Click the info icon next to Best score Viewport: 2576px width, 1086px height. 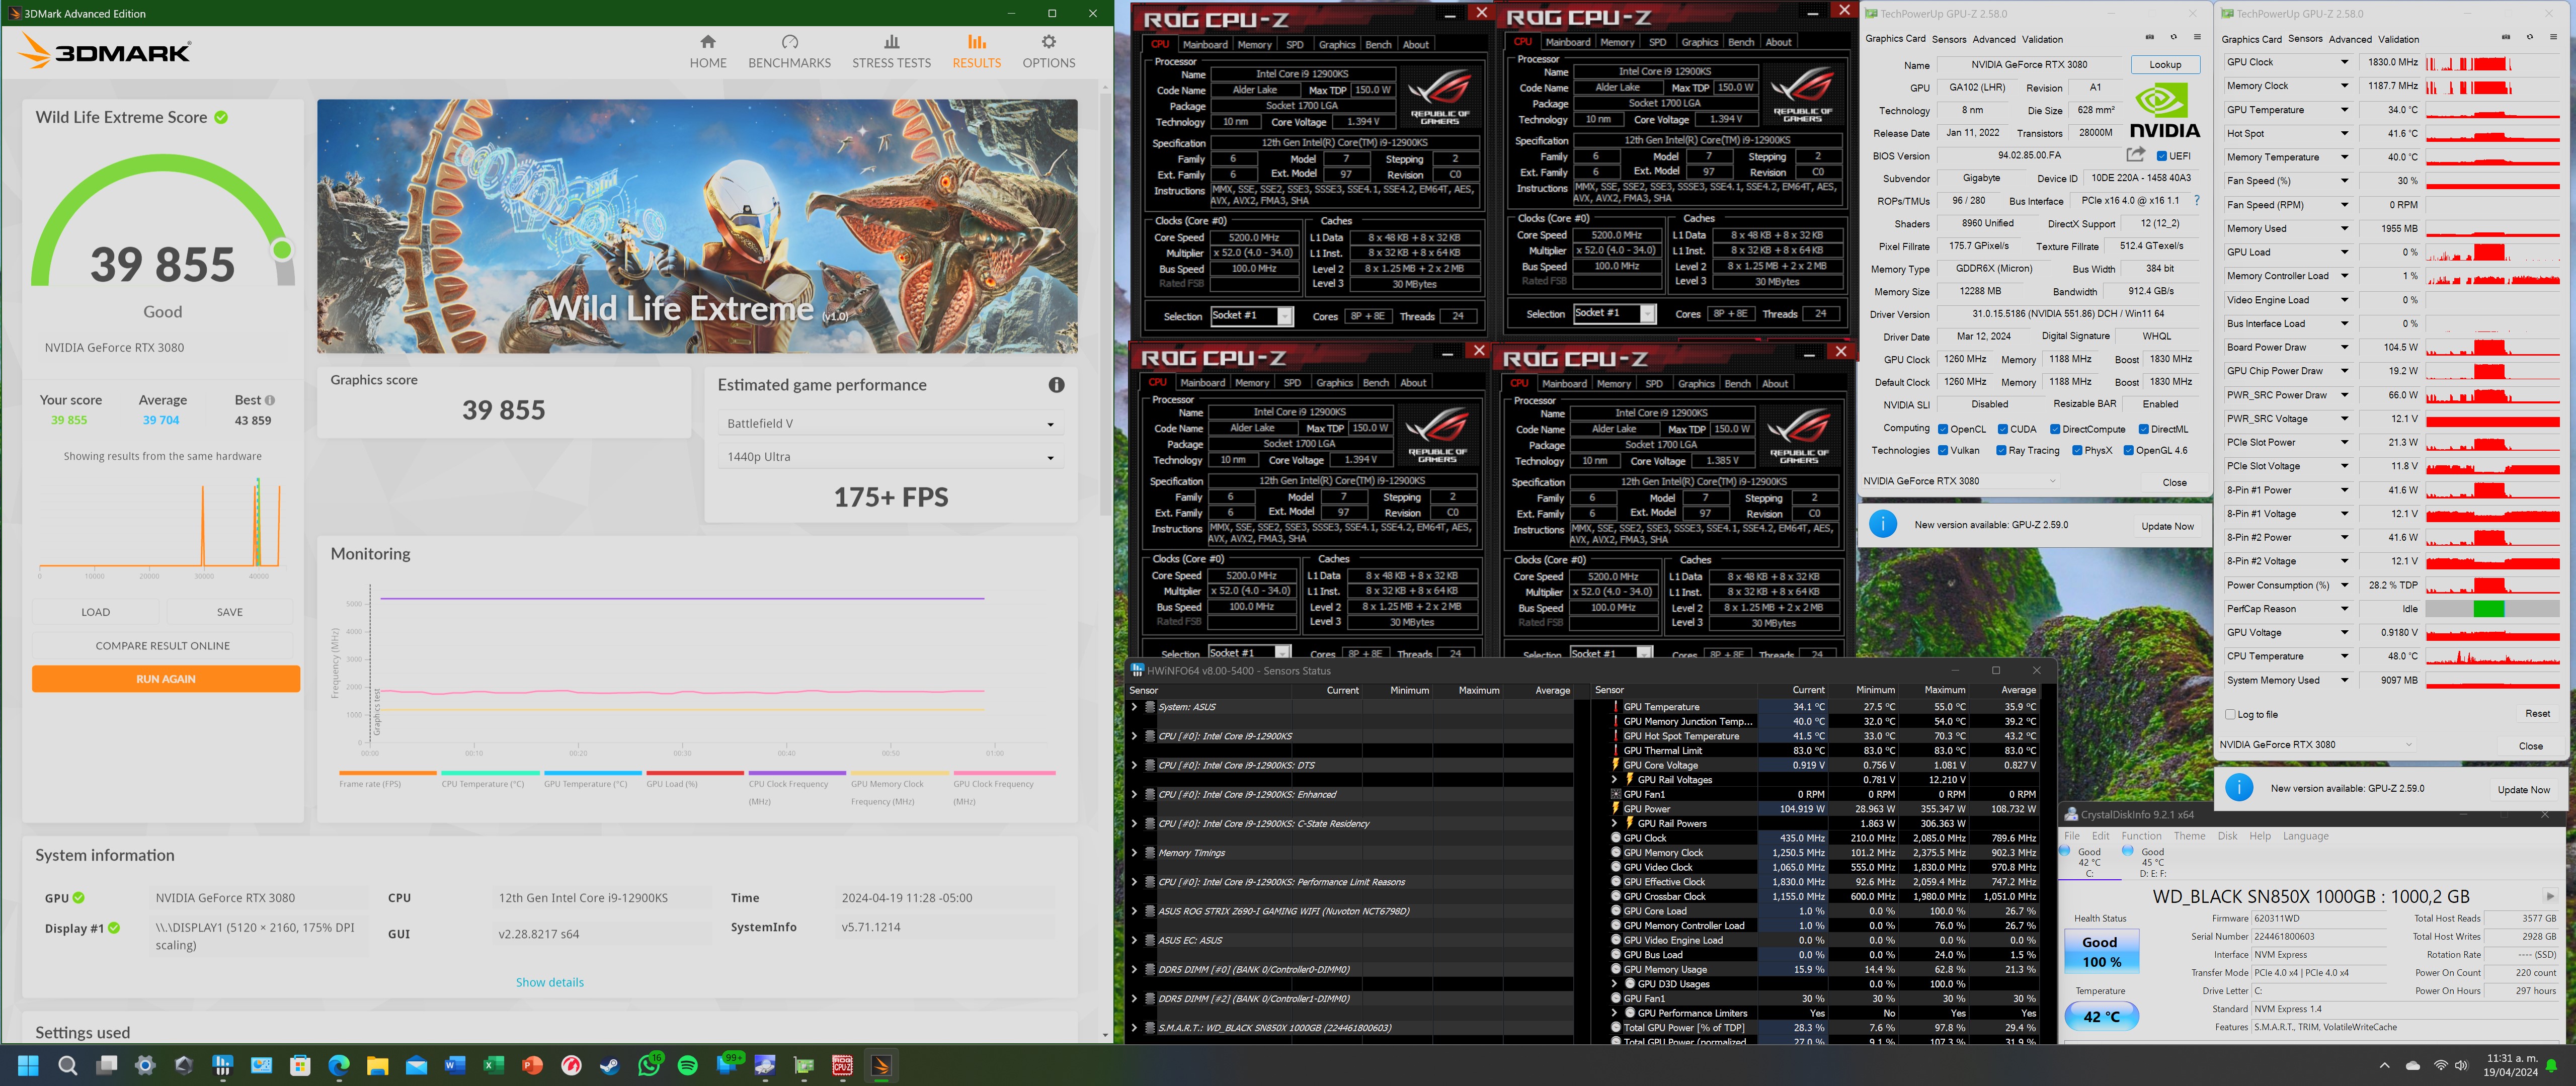click(x=270, y=400)
